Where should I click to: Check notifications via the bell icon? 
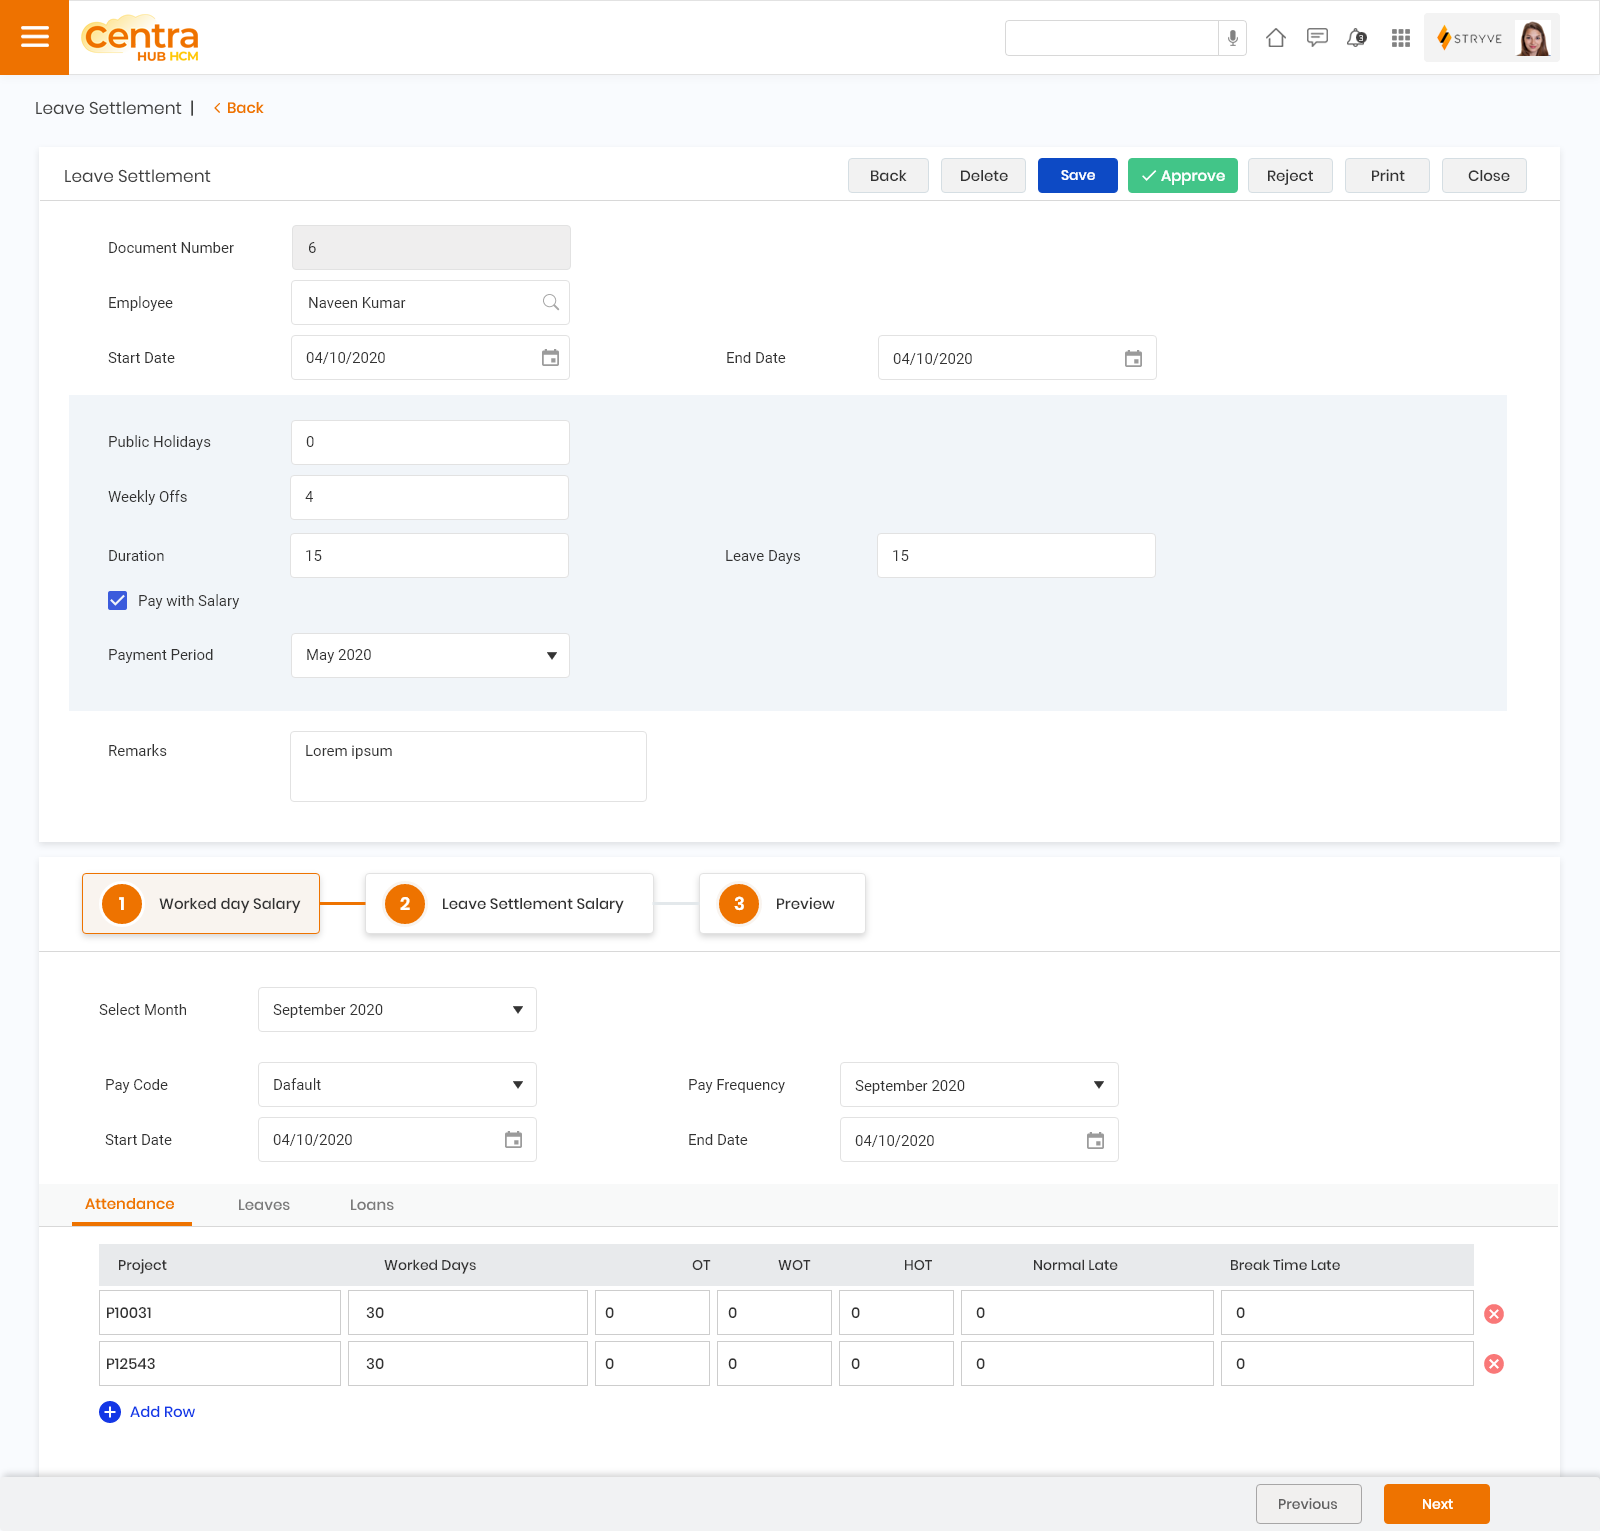click(x=1357, y=37)
